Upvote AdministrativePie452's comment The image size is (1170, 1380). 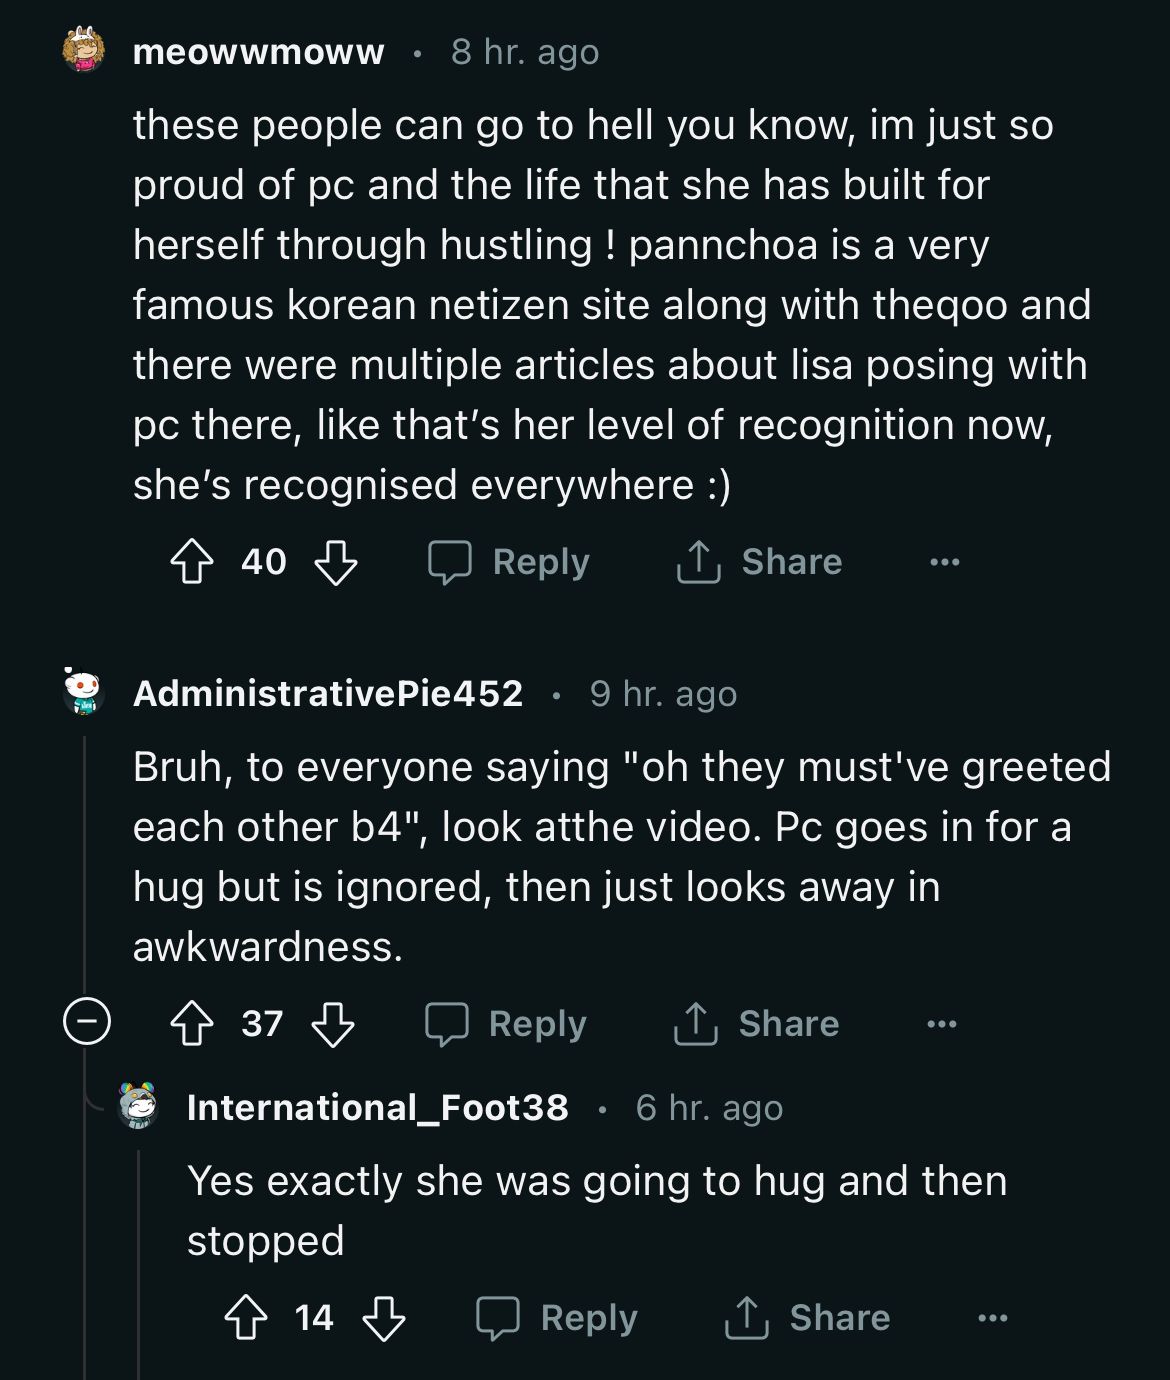191,1024
